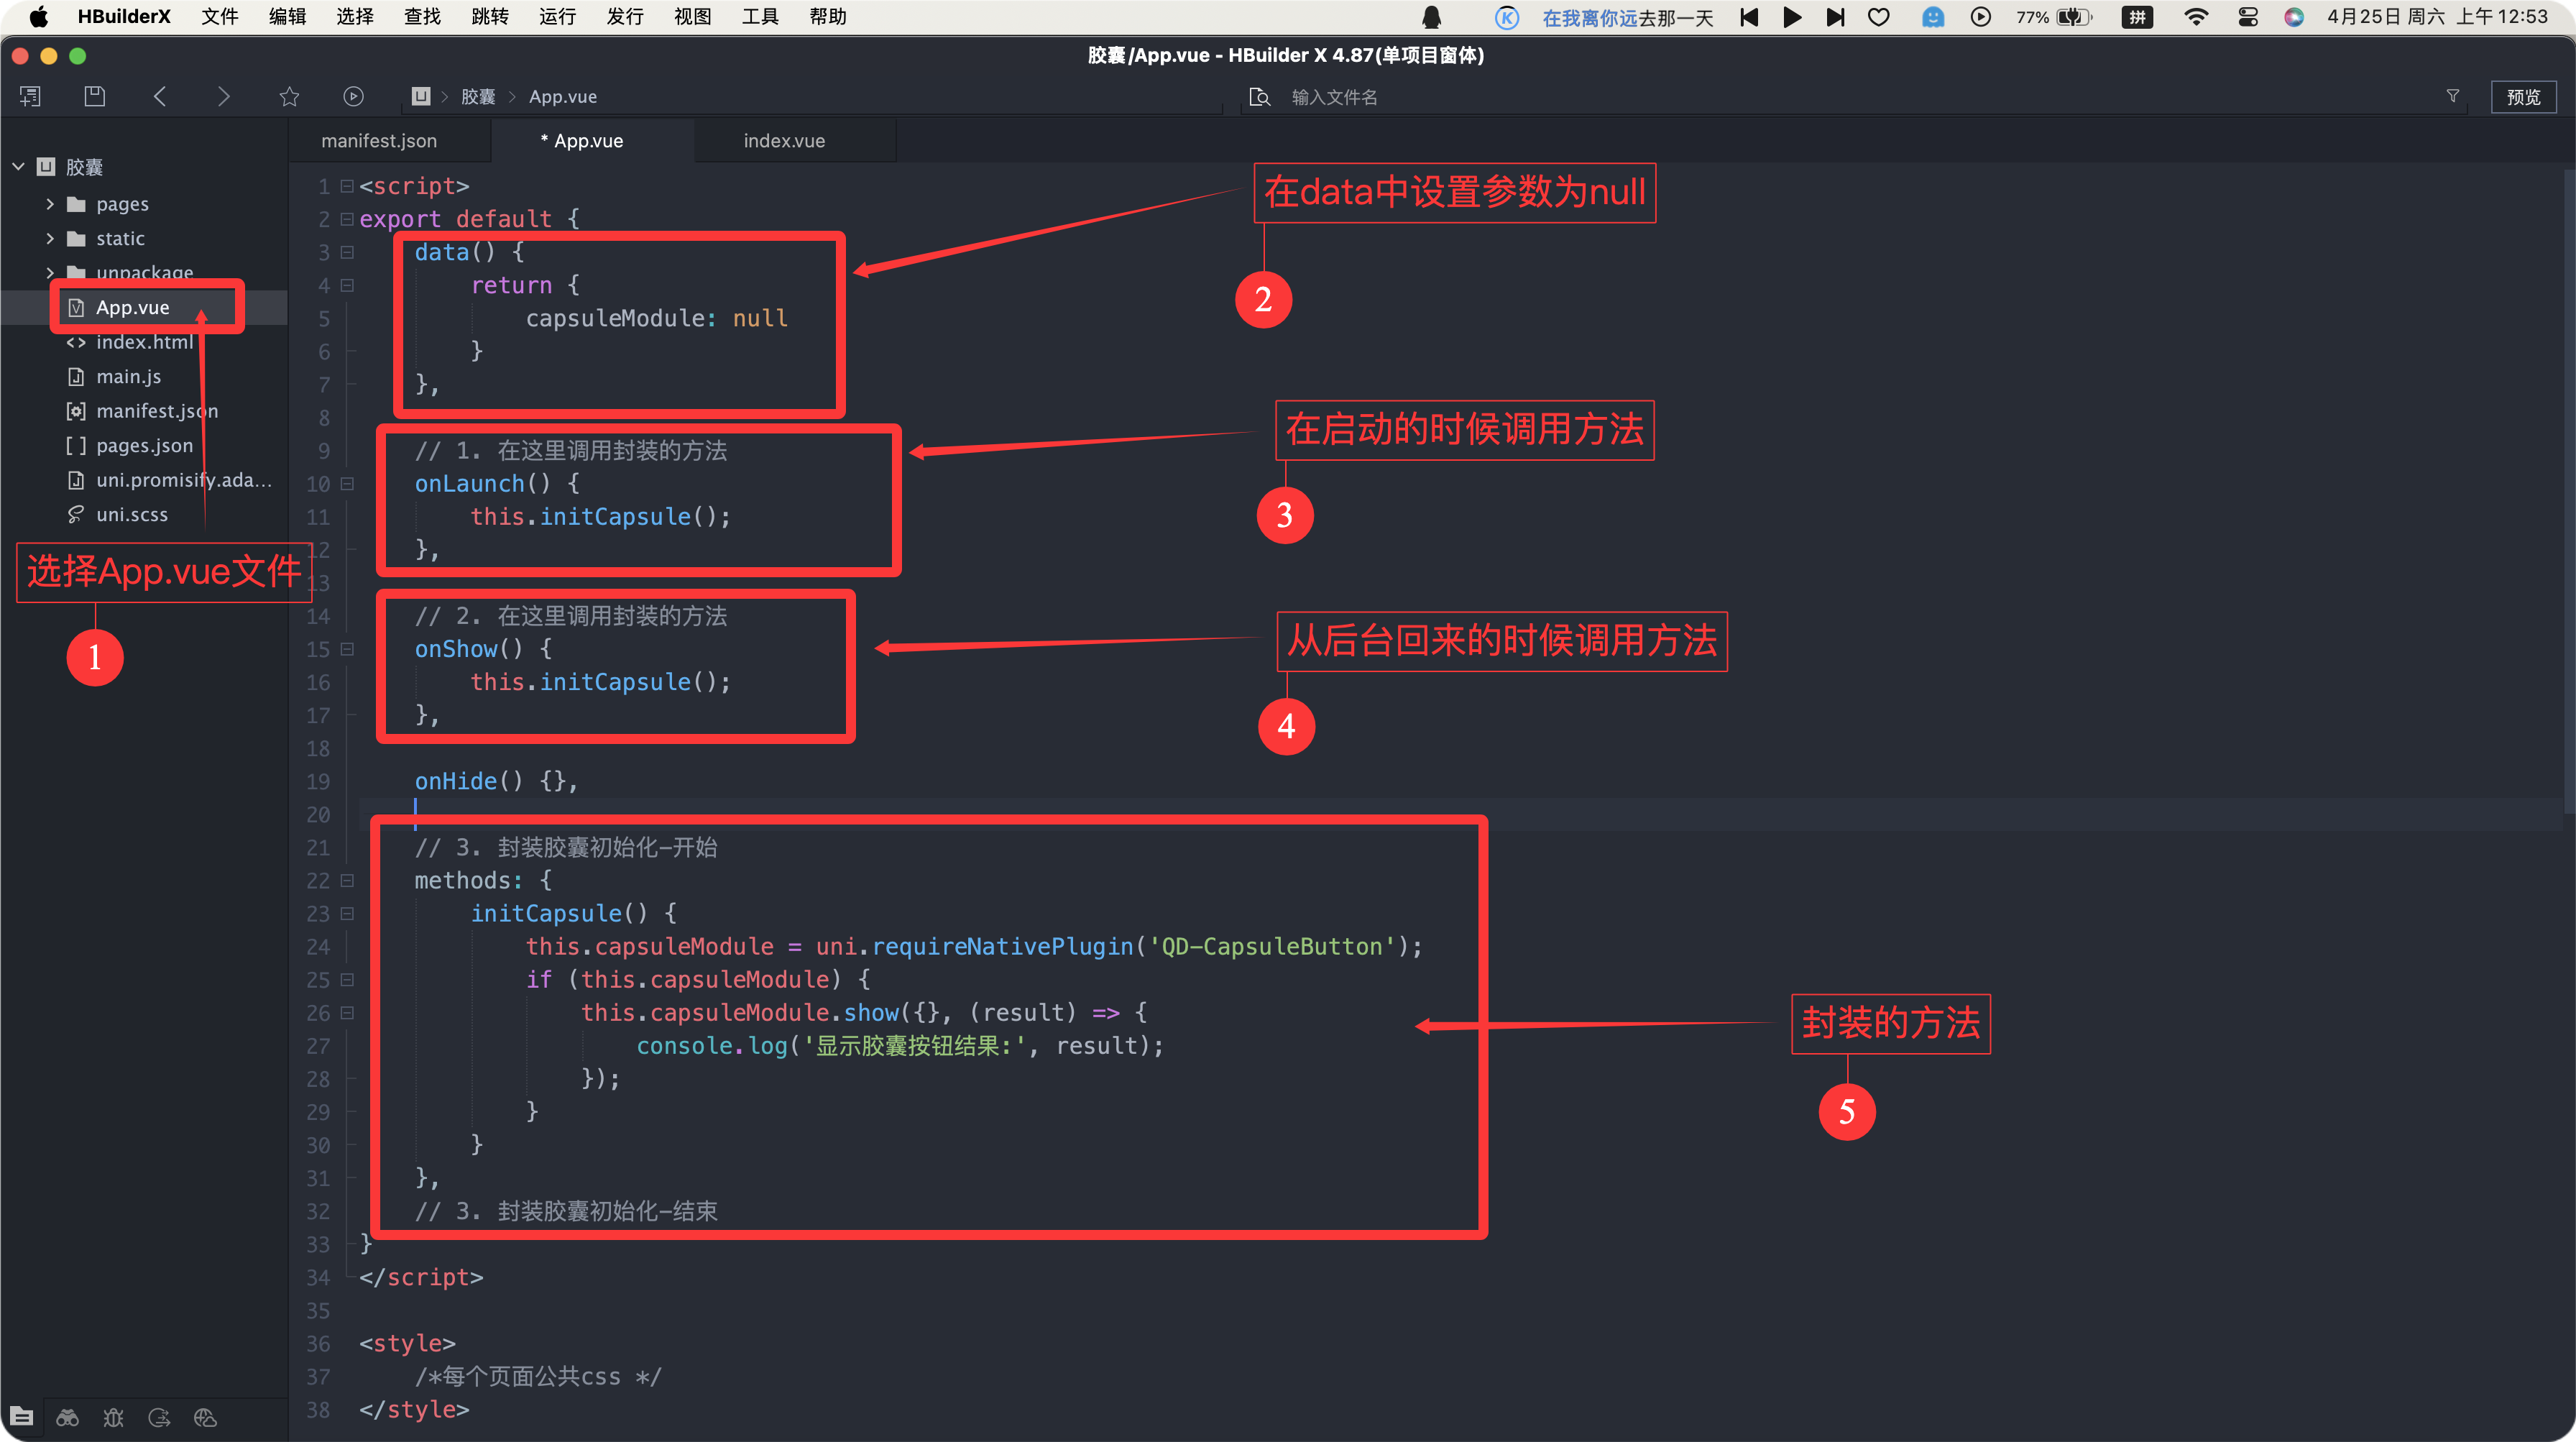Viewport: 2576px width, 1442px height.
Task: Open Control Center in the menu bar
Action: 2248,17
